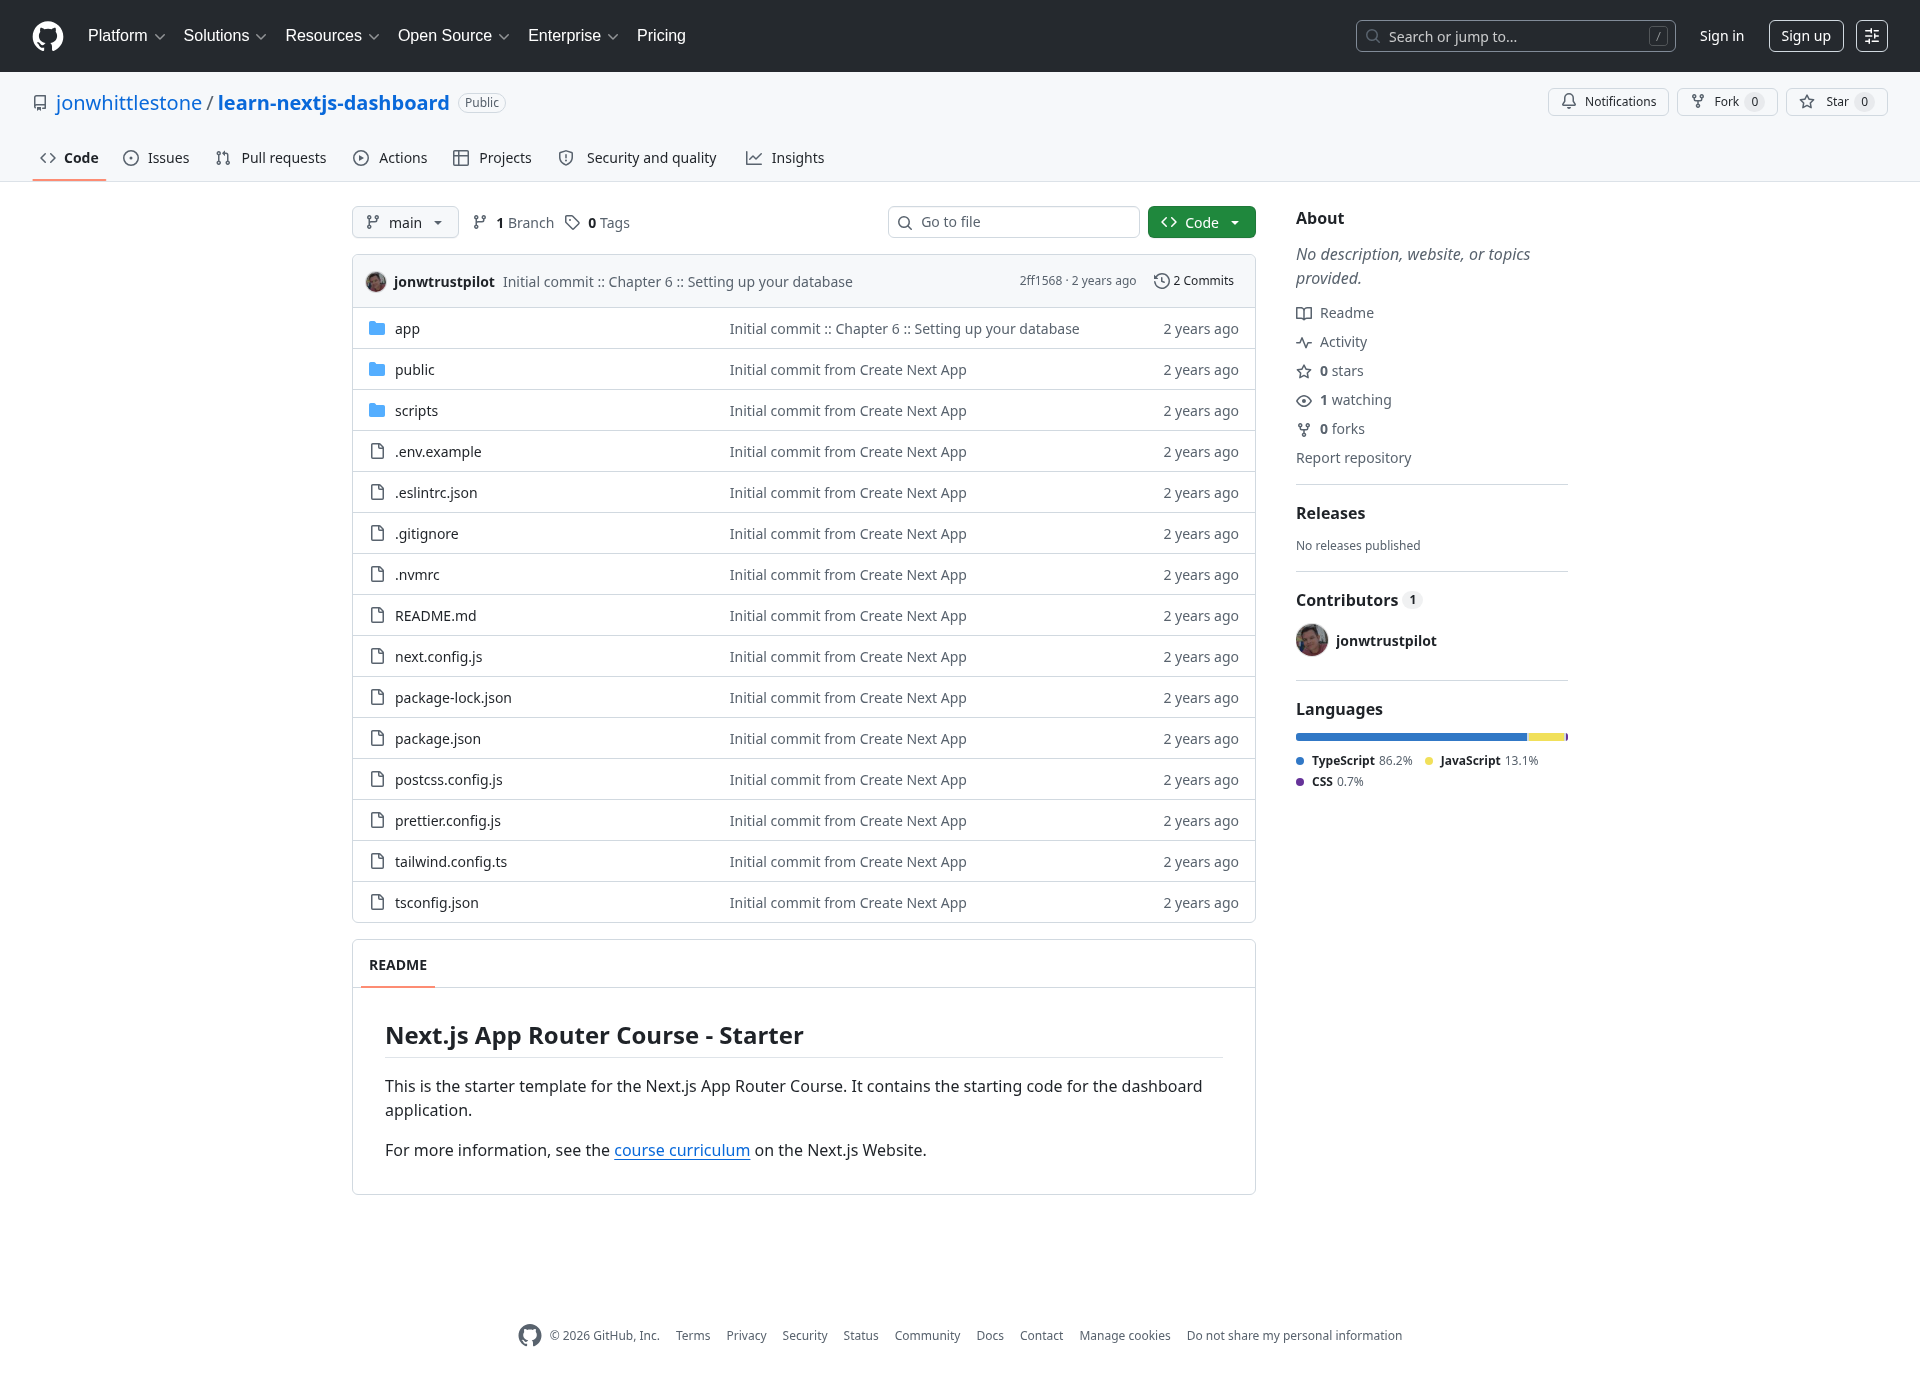
Task: Expand the Solutions menu
Action: click(224, 36)
